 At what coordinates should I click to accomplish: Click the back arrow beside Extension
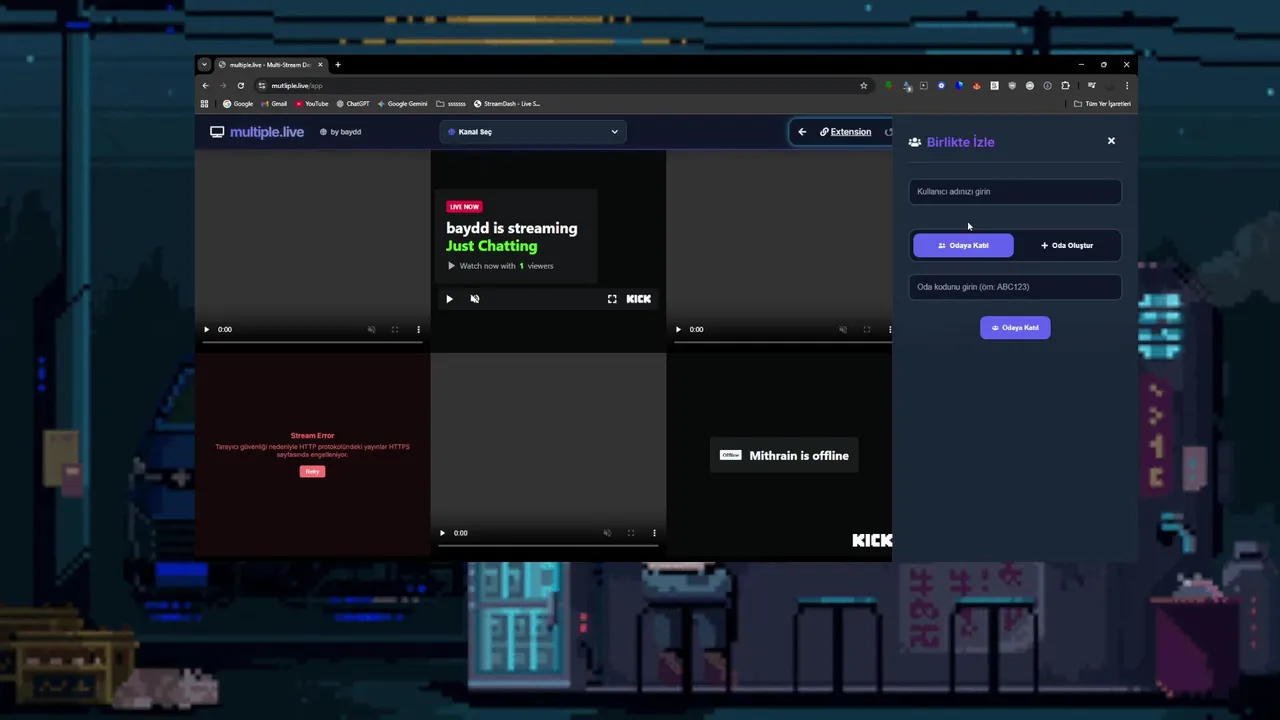[802, 132]
